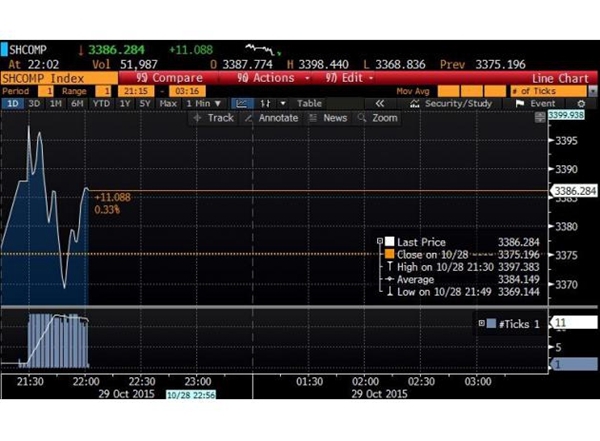Click the blue #Ticks color swatch
This screenshot has width=600, height=441.
pos(491,323)
